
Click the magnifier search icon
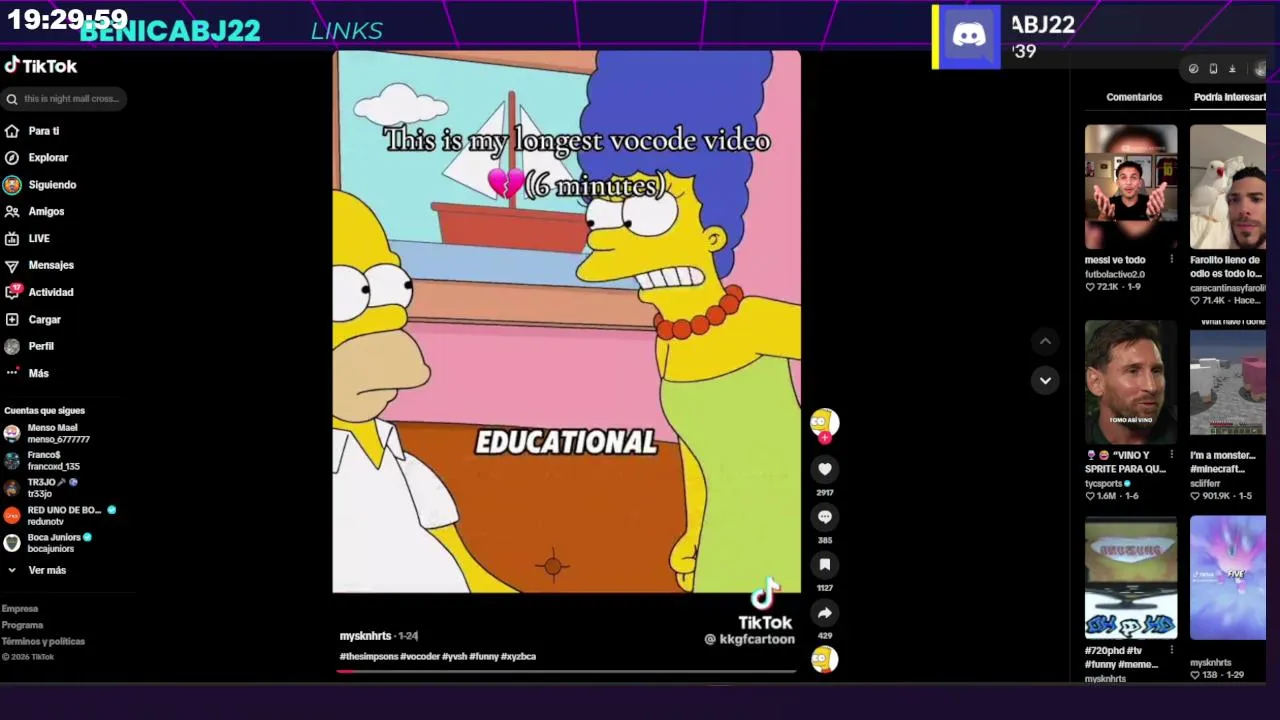click(x=12, y=99)
